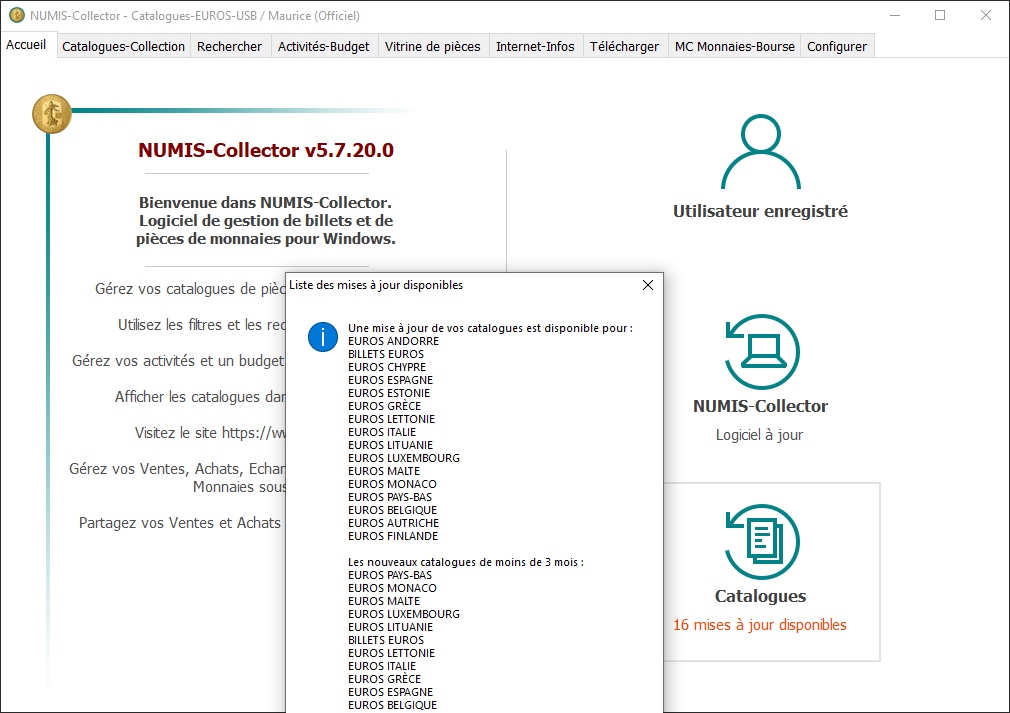This screenshot has height=713, width=1010.
Task: Click 'EUROS BELGIQUE' under the catalogue updates heading
Action: click(392, 510)
